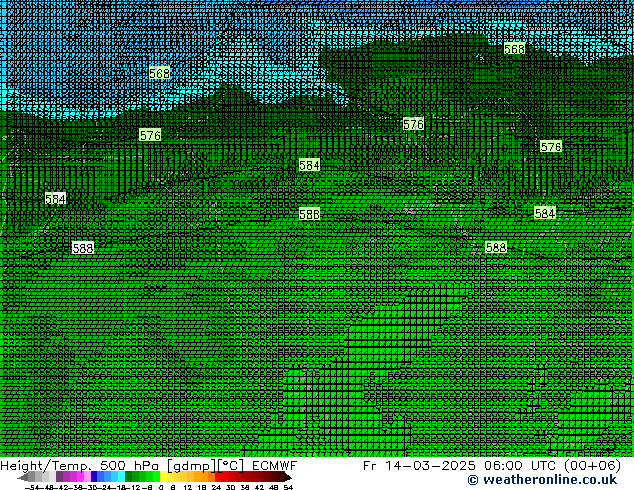The height and width of the screenshot is (490, 634).
Task: Click the '-54' legend value
Action: point(32,487)
